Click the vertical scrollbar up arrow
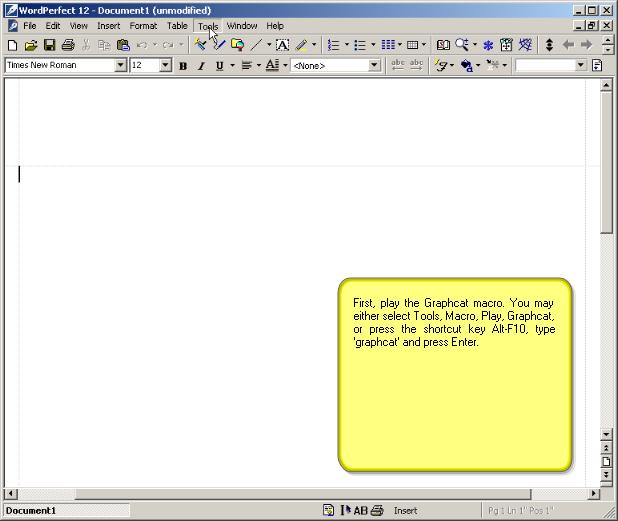The height and width of the screenshot is (521, 618). (606, 85)
